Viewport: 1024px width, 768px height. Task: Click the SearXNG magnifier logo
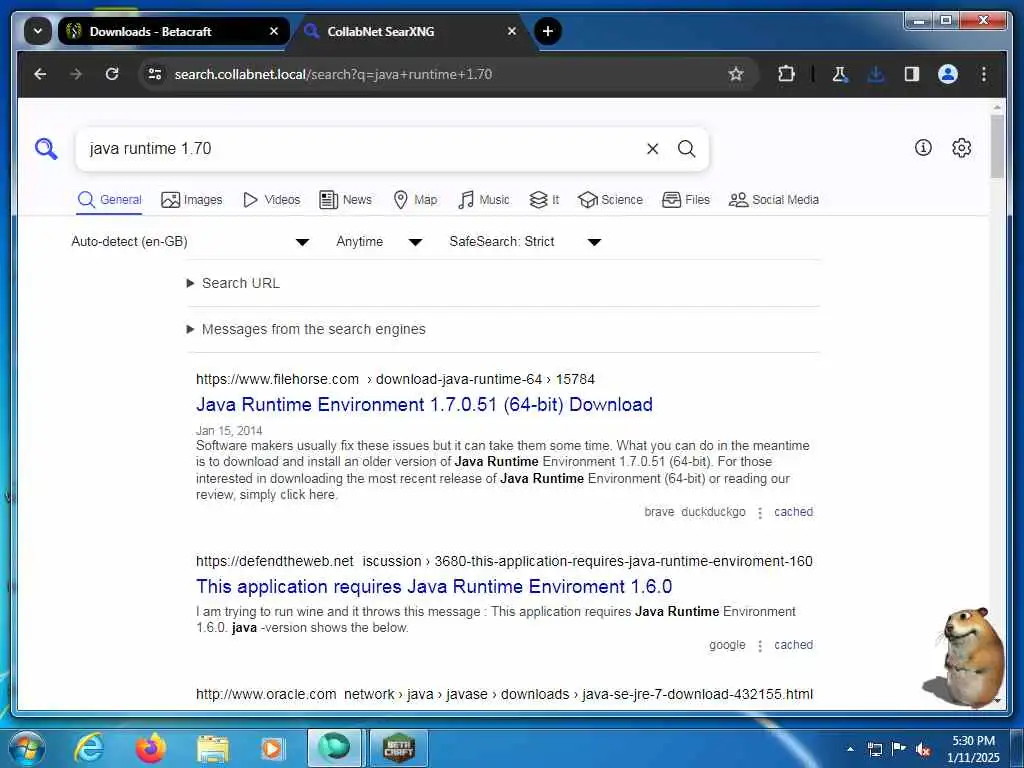(x=46, y=148)
